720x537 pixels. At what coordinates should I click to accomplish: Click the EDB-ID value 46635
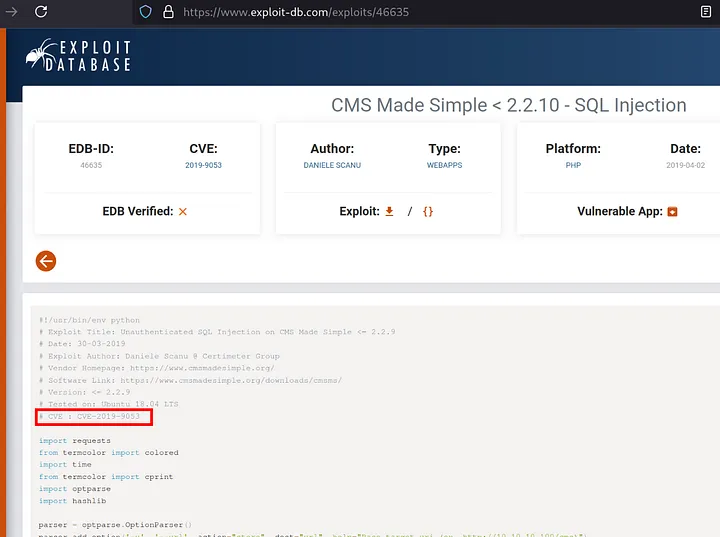coord(91,165)
